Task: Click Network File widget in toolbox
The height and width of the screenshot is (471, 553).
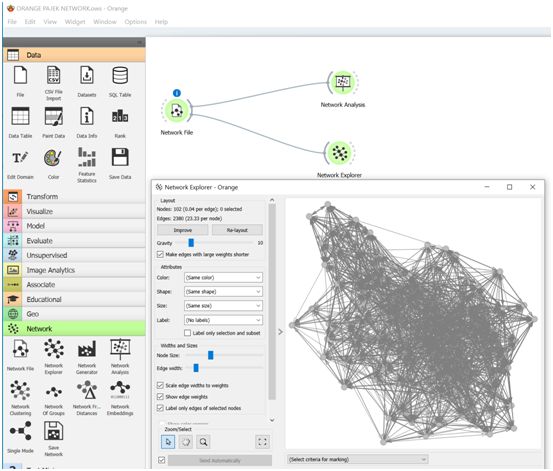Action: pyautogui.click(x=20, y=348)
